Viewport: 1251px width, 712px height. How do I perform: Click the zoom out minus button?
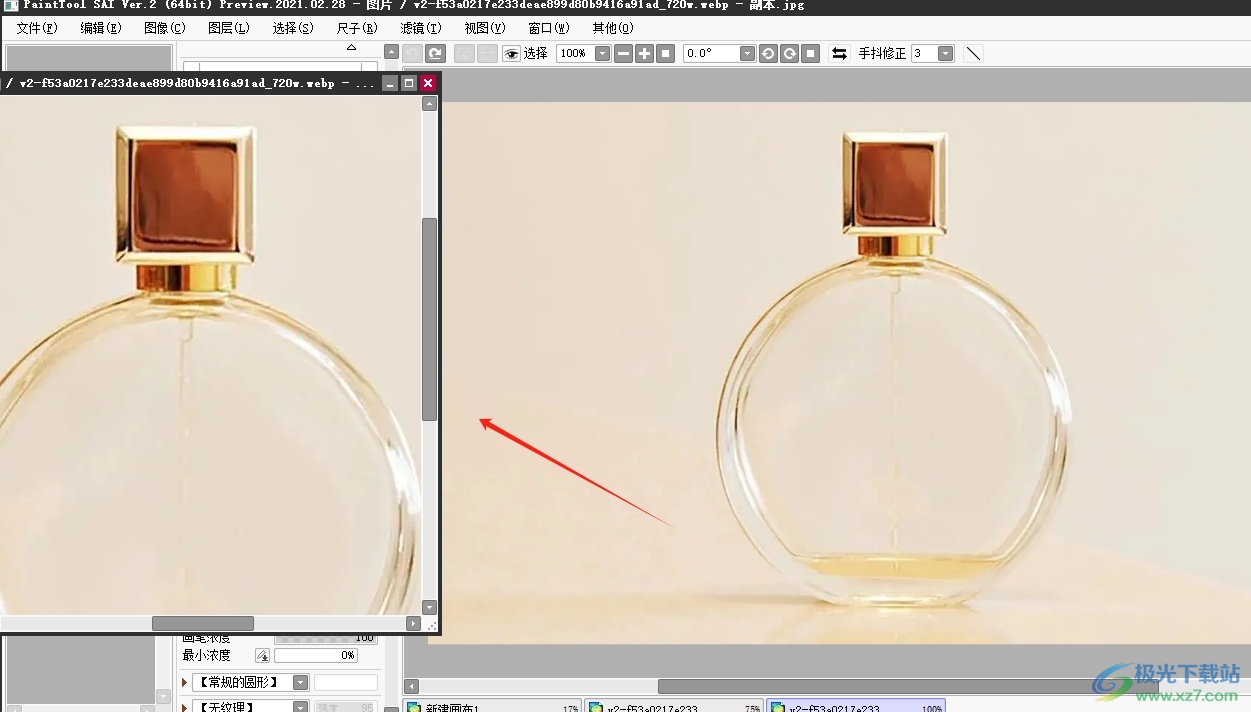tap(623, 53)
